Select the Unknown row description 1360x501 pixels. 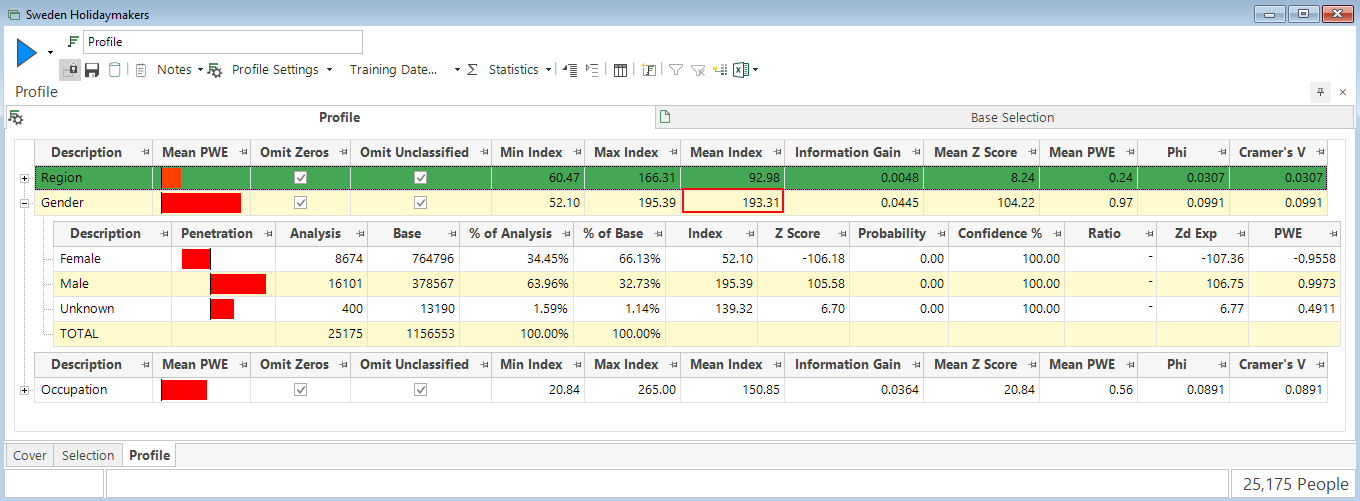click(87, 308)
